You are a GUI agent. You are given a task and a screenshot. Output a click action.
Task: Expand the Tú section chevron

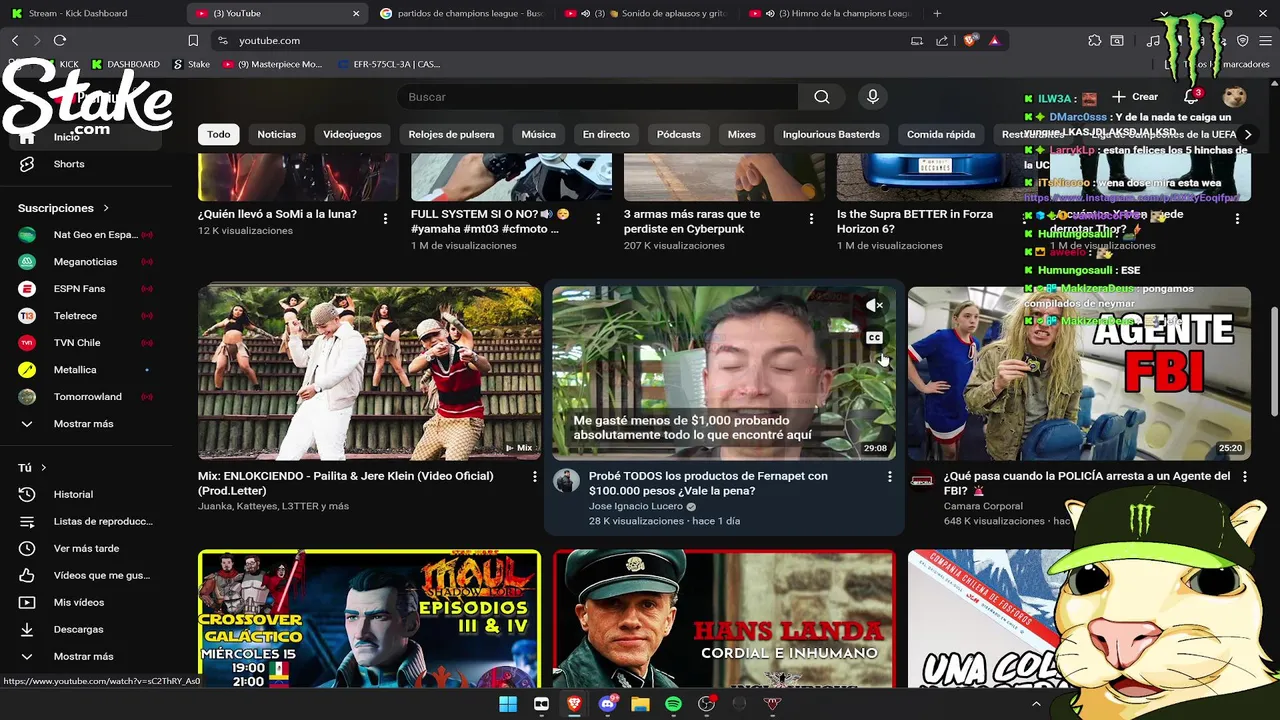coord(44,468)
